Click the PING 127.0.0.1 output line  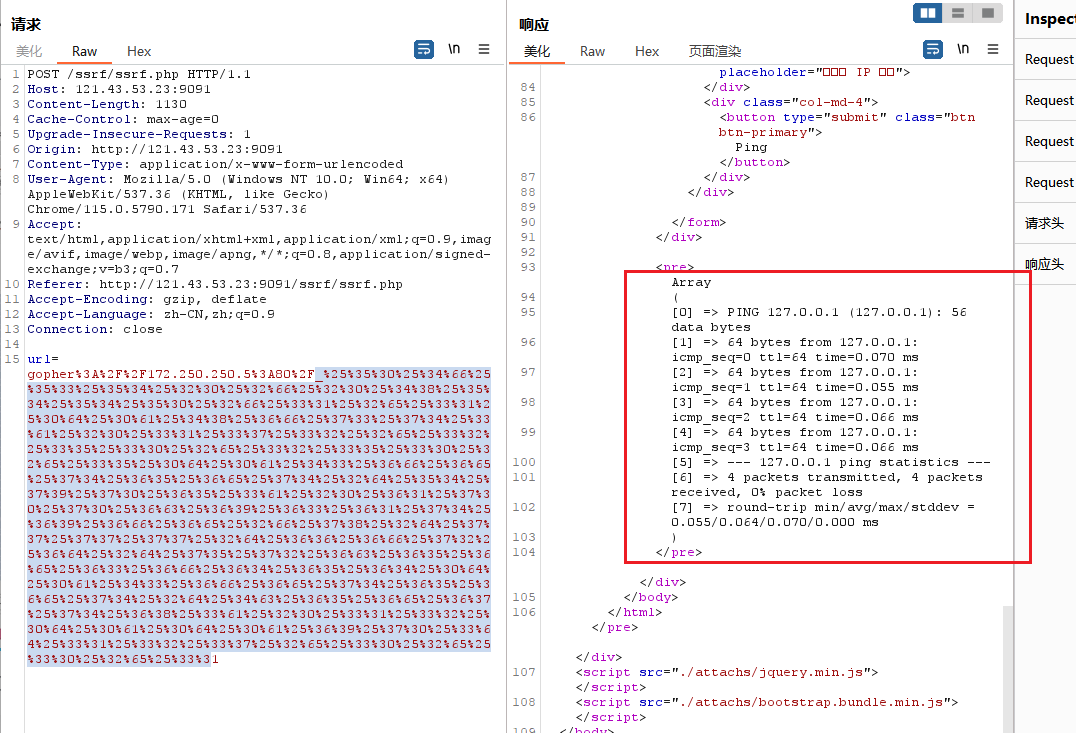click(819, 312)
